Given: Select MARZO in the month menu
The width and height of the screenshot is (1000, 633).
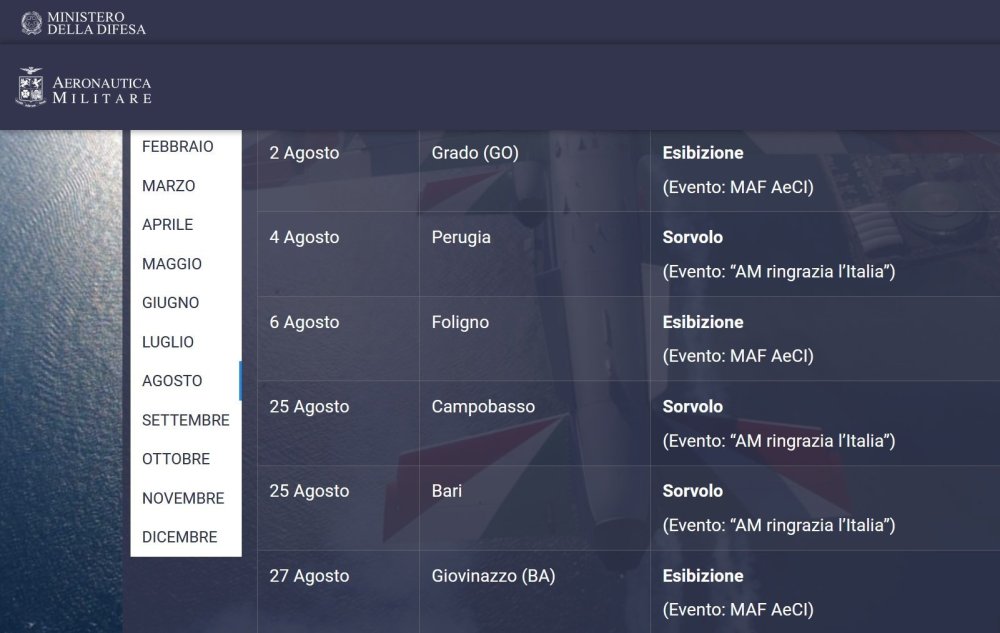Looking at the screenshot, I should [x=169, y=186].
